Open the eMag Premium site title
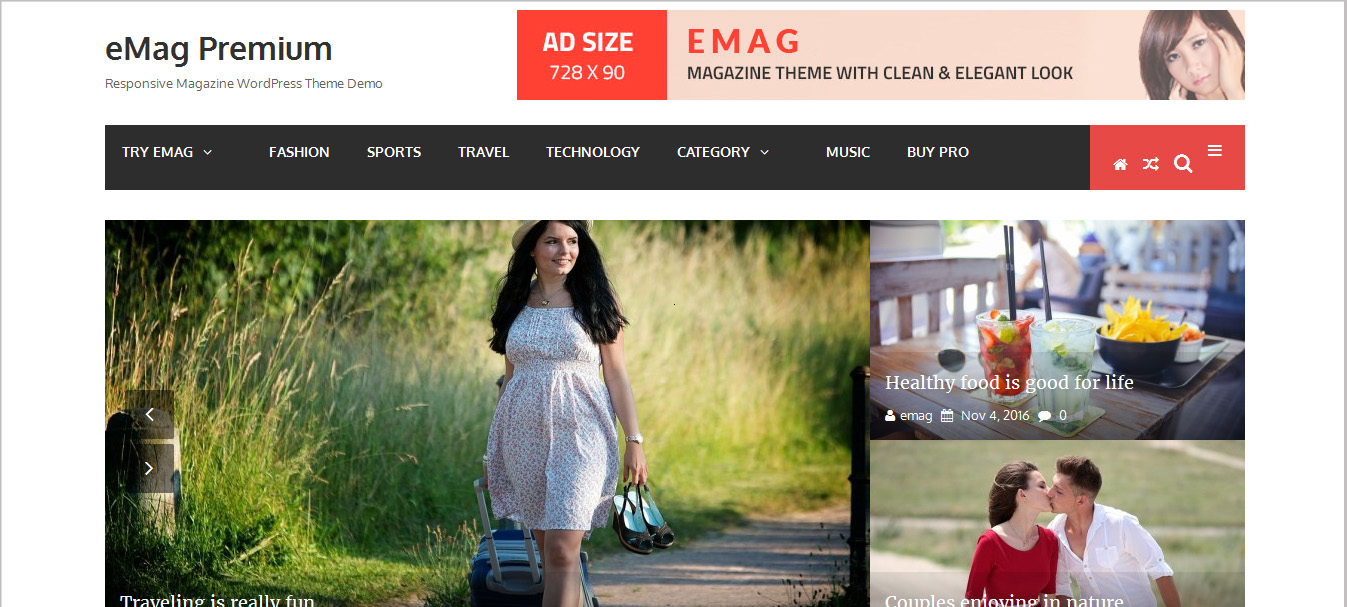This screenshot has width=1347, height=607. click(218, 48)
